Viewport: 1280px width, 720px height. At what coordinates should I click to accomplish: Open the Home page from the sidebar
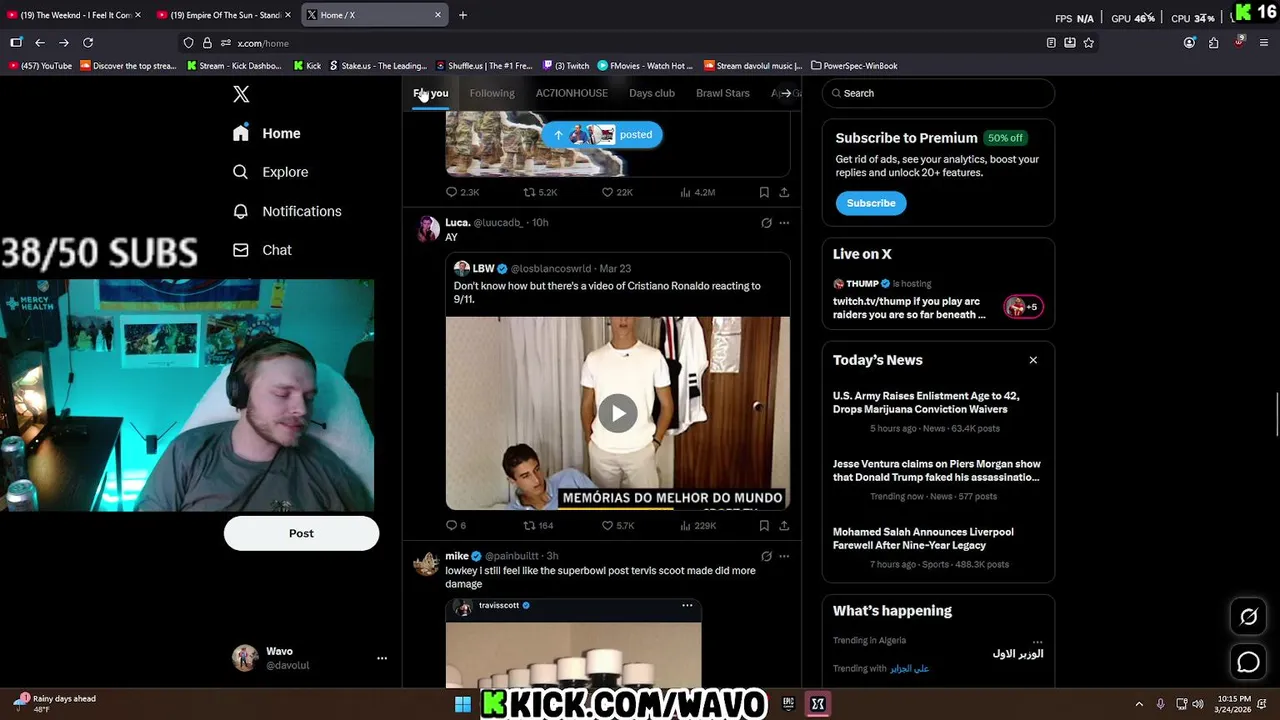click(266, 133)
